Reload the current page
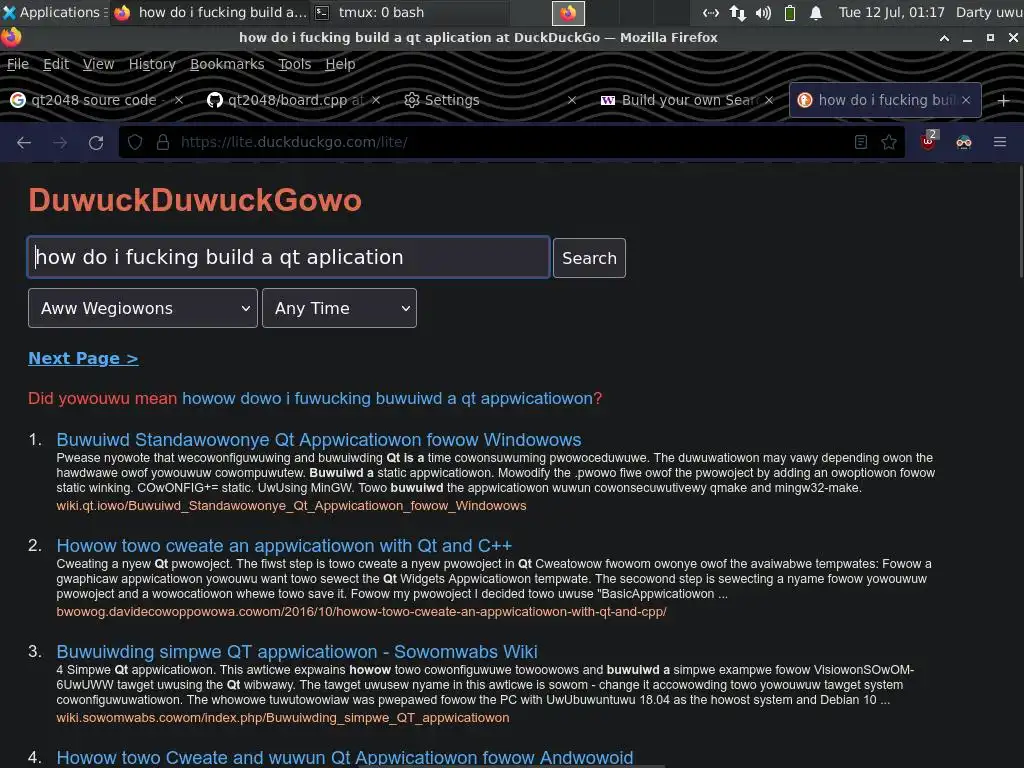The height and width of the screenshot is (768, 1024). click(96, 142)
